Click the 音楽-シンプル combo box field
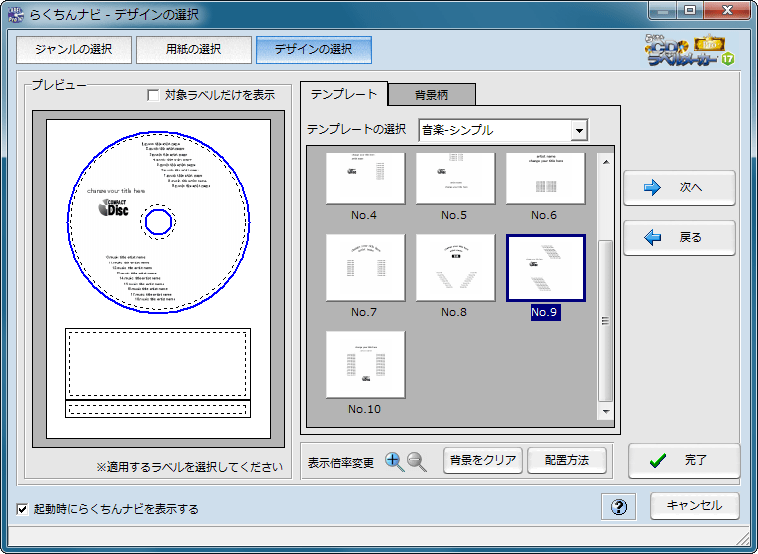 [503, 131]
